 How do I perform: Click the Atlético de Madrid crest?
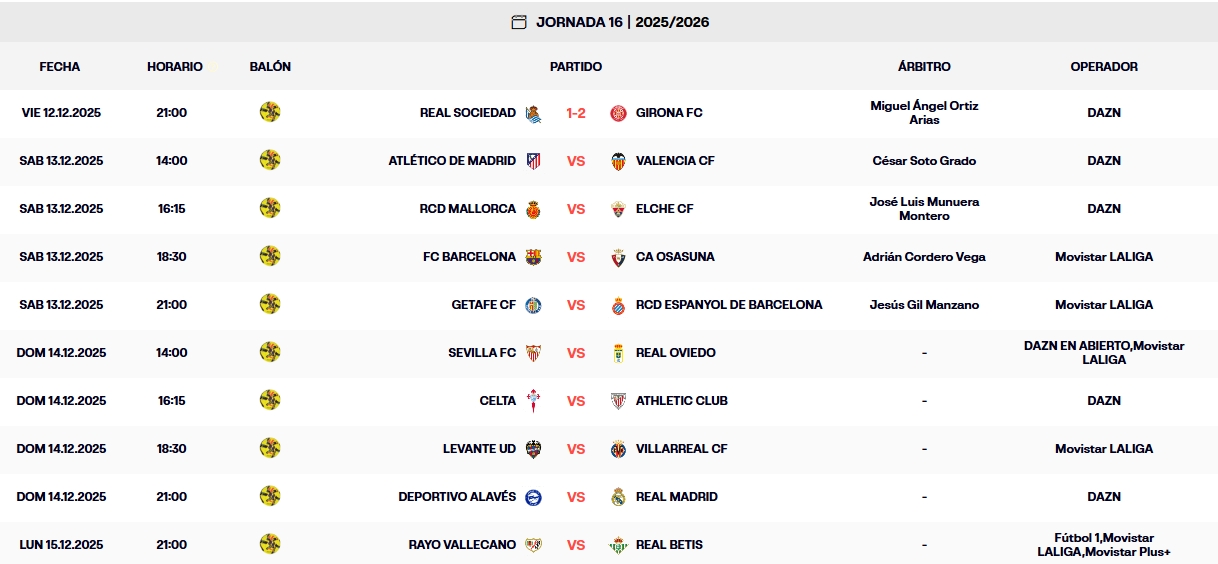pos(534,161)
